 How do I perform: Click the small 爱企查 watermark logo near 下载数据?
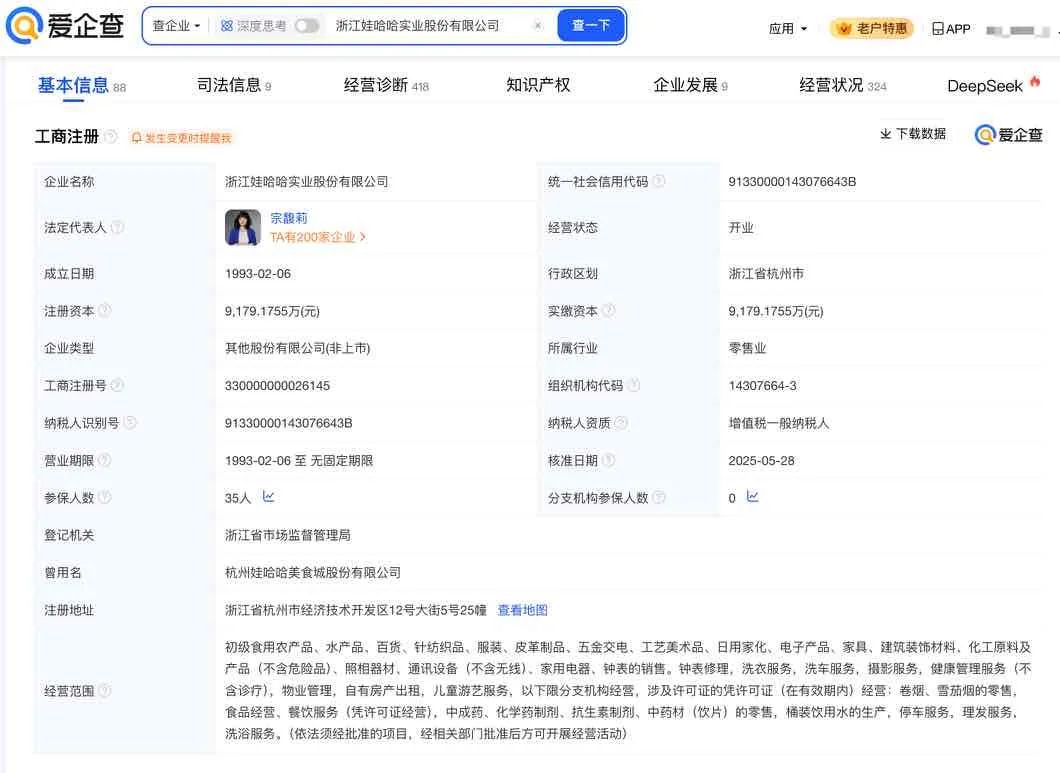pyautogui.click(x=1008, y=133)
